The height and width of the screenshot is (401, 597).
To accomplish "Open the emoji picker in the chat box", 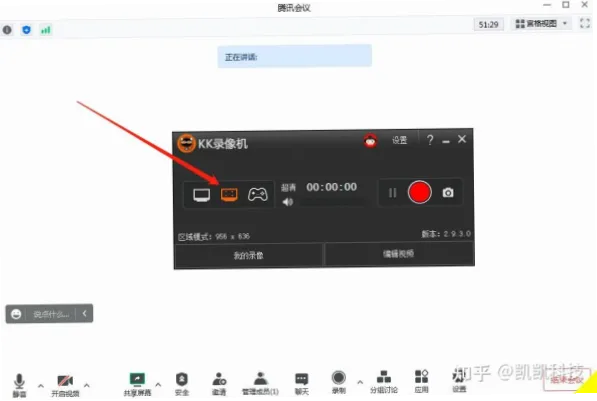I will point(16,314).
